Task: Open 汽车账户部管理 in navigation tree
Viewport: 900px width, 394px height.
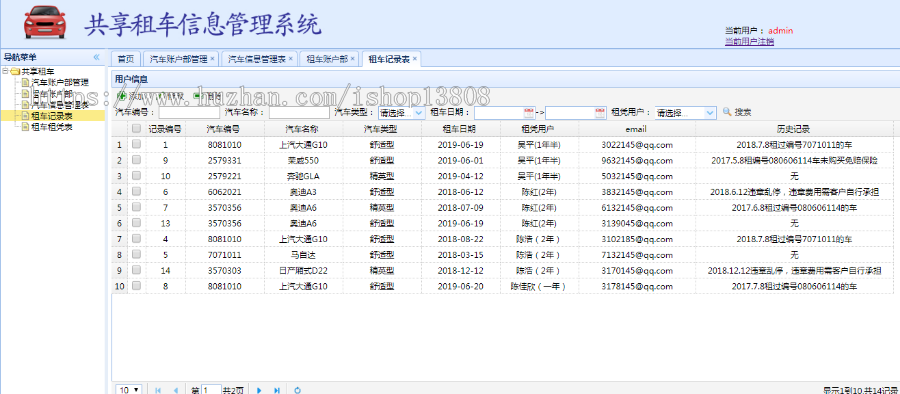Action: [60, 83]
